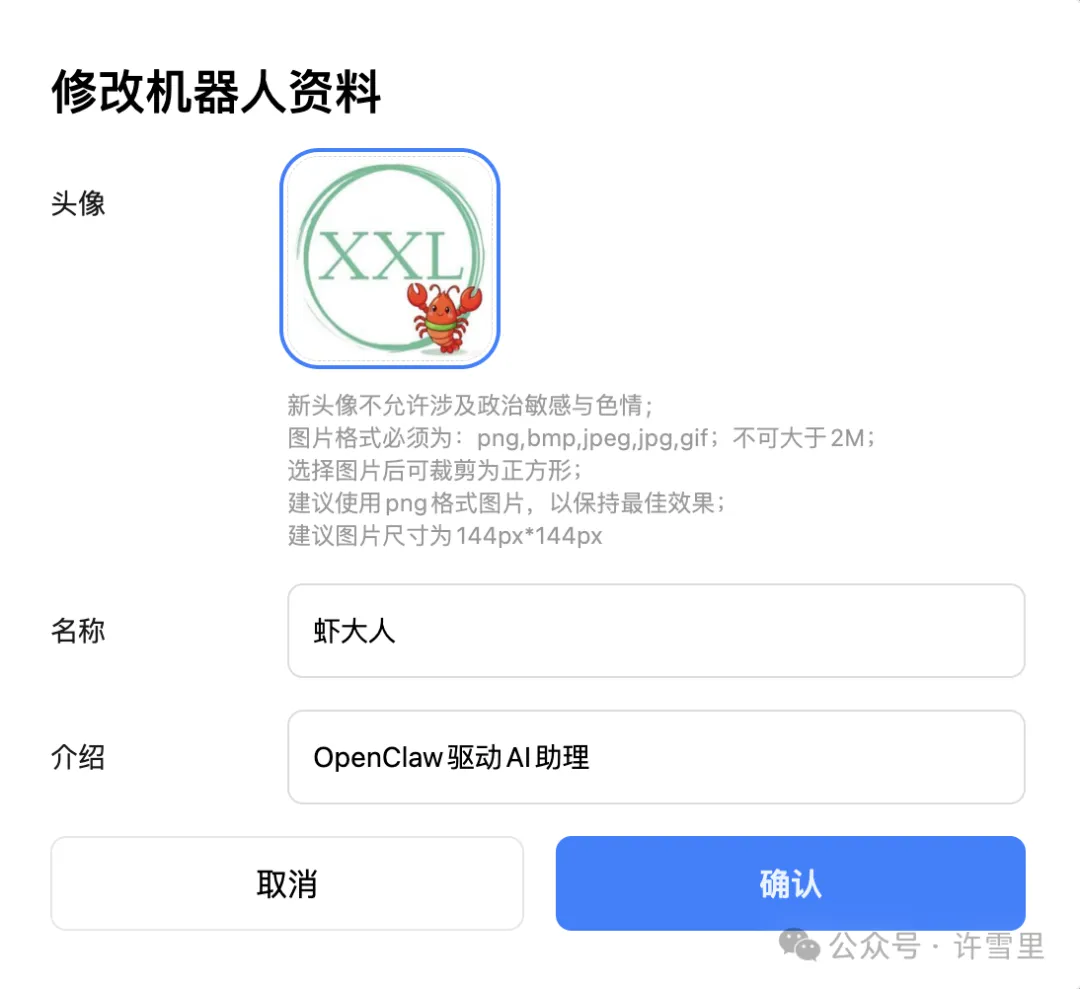Click the 名称 label
The height and width of the screenshot is (989, 1080).
point(78,630)
